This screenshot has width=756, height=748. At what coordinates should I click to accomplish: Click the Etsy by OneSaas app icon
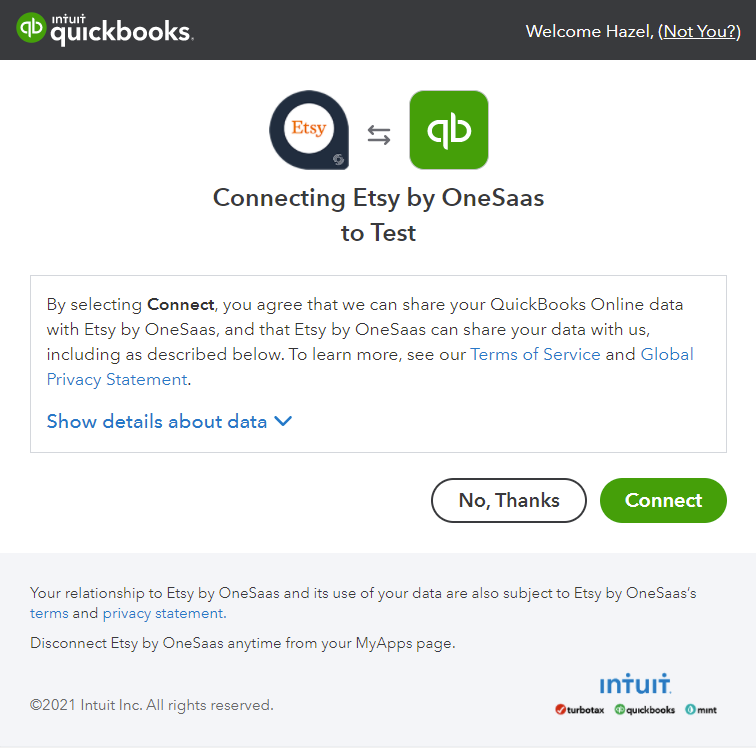(309, 130)
